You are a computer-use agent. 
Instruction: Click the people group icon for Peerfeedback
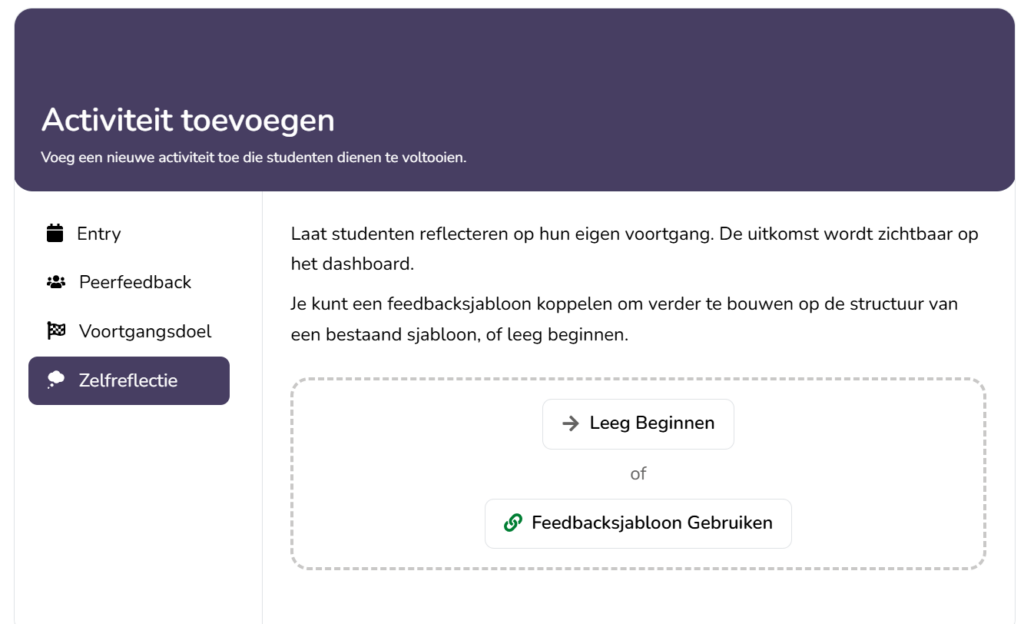pos(56,282)
